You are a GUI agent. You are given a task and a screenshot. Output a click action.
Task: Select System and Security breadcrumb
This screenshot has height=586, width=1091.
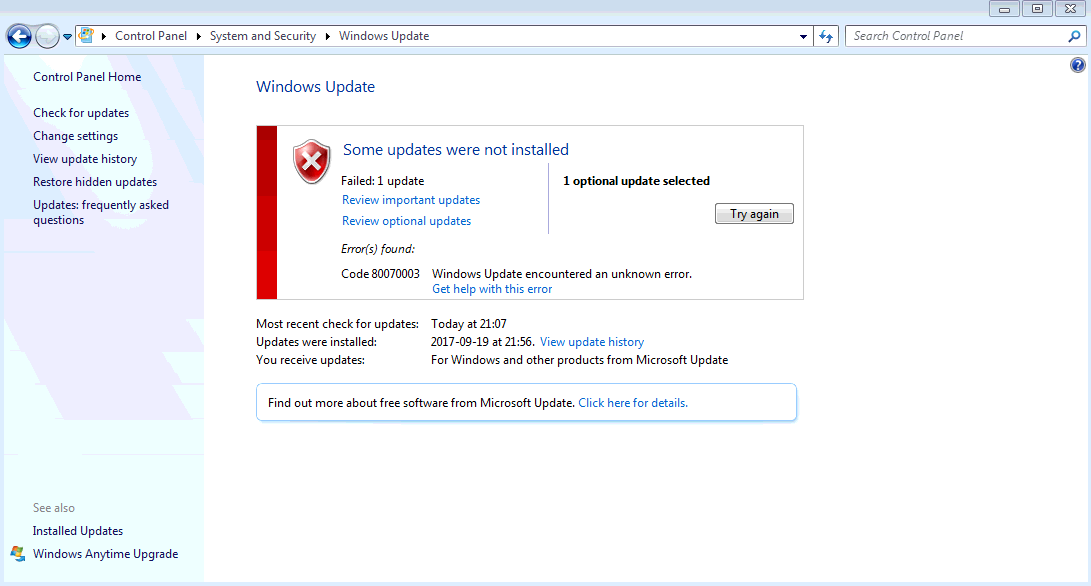[x=263, y=36]
